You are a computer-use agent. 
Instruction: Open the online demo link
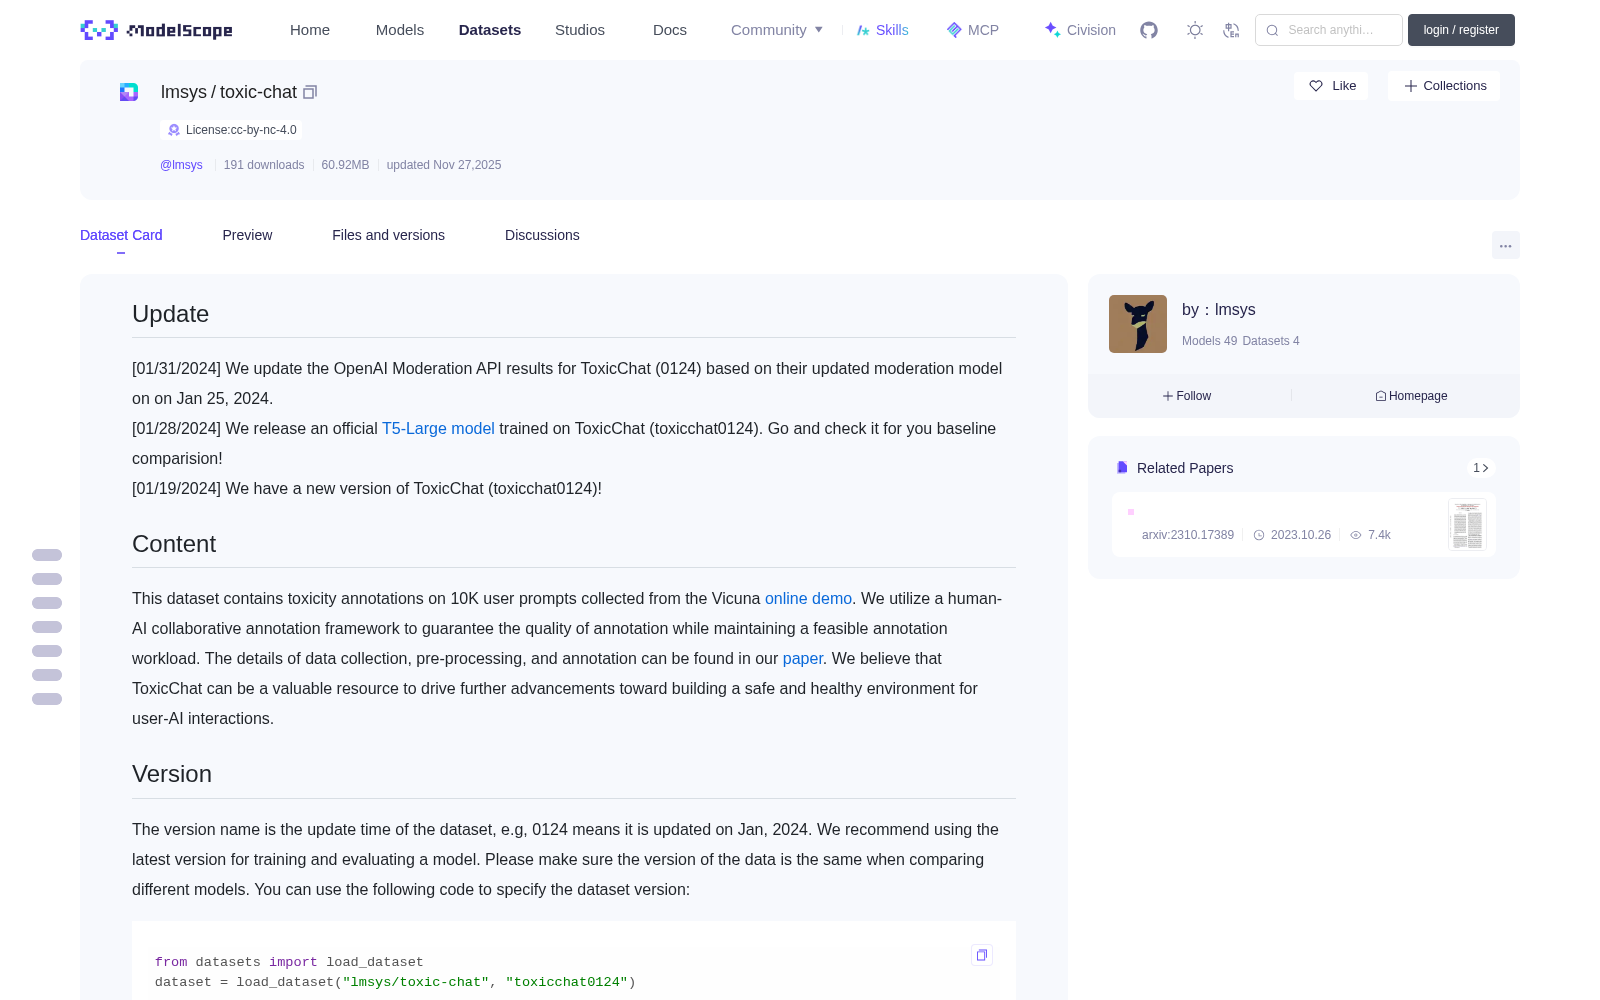click(808, 598)
